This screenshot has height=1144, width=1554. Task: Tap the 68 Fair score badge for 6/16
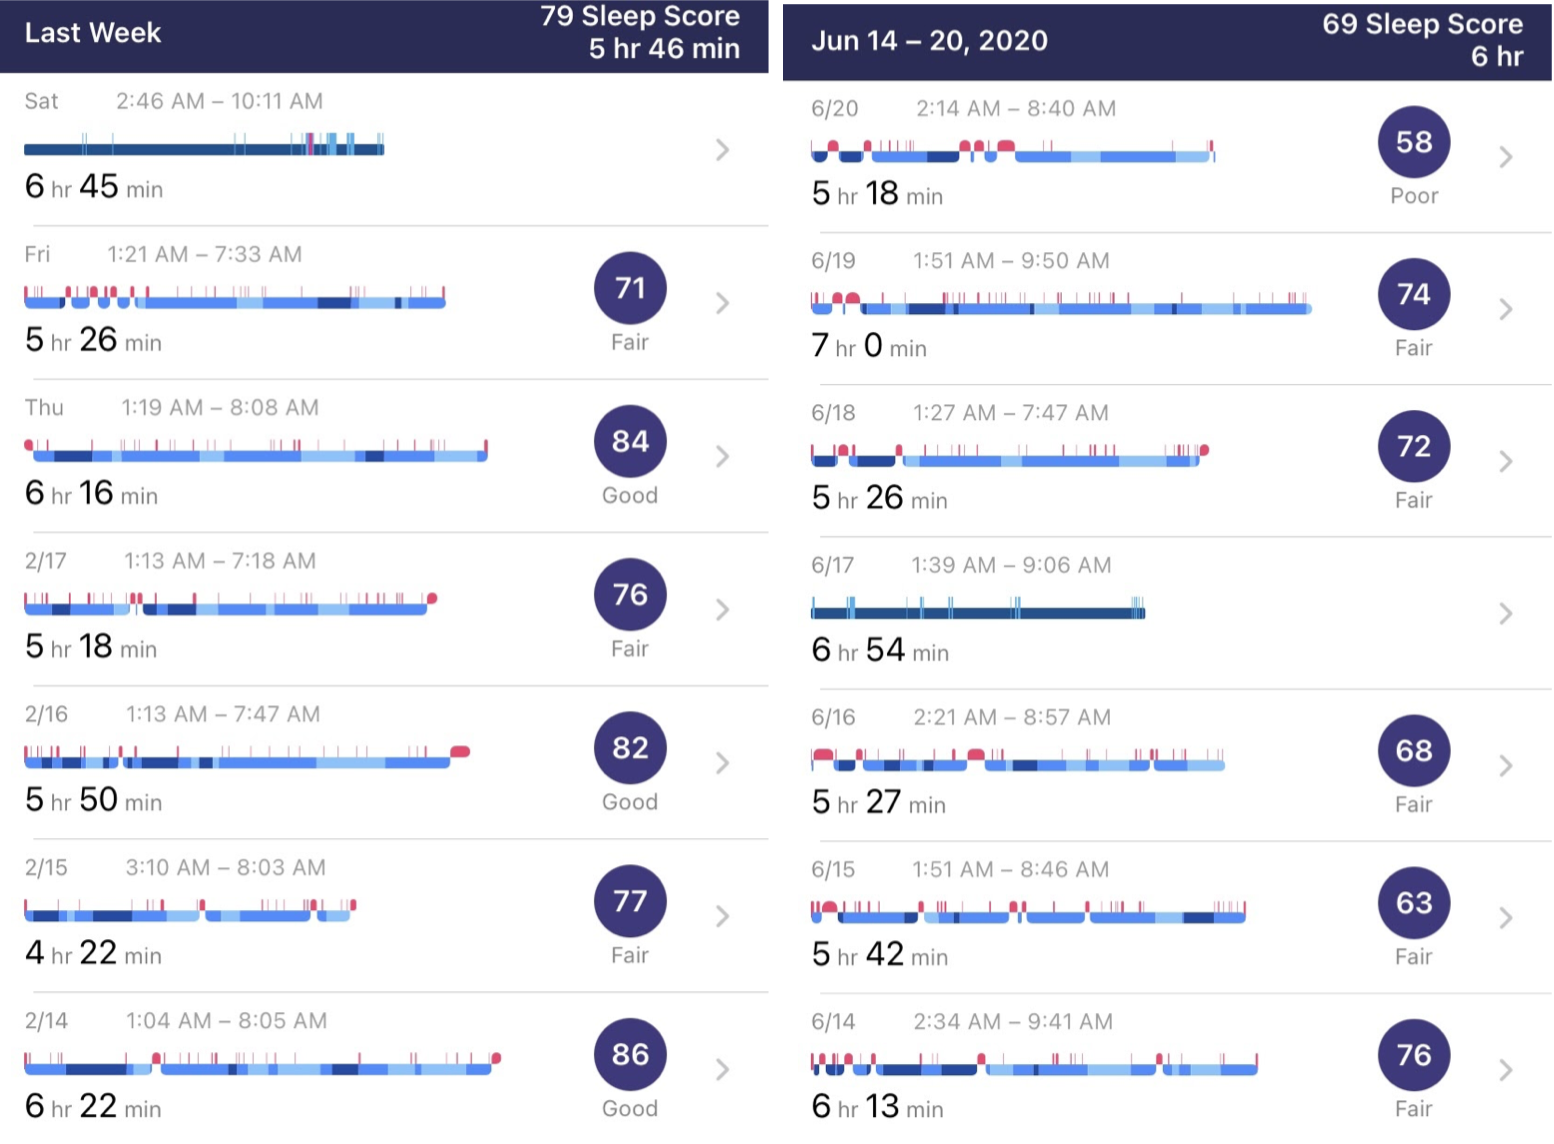tap(1414, 751)
